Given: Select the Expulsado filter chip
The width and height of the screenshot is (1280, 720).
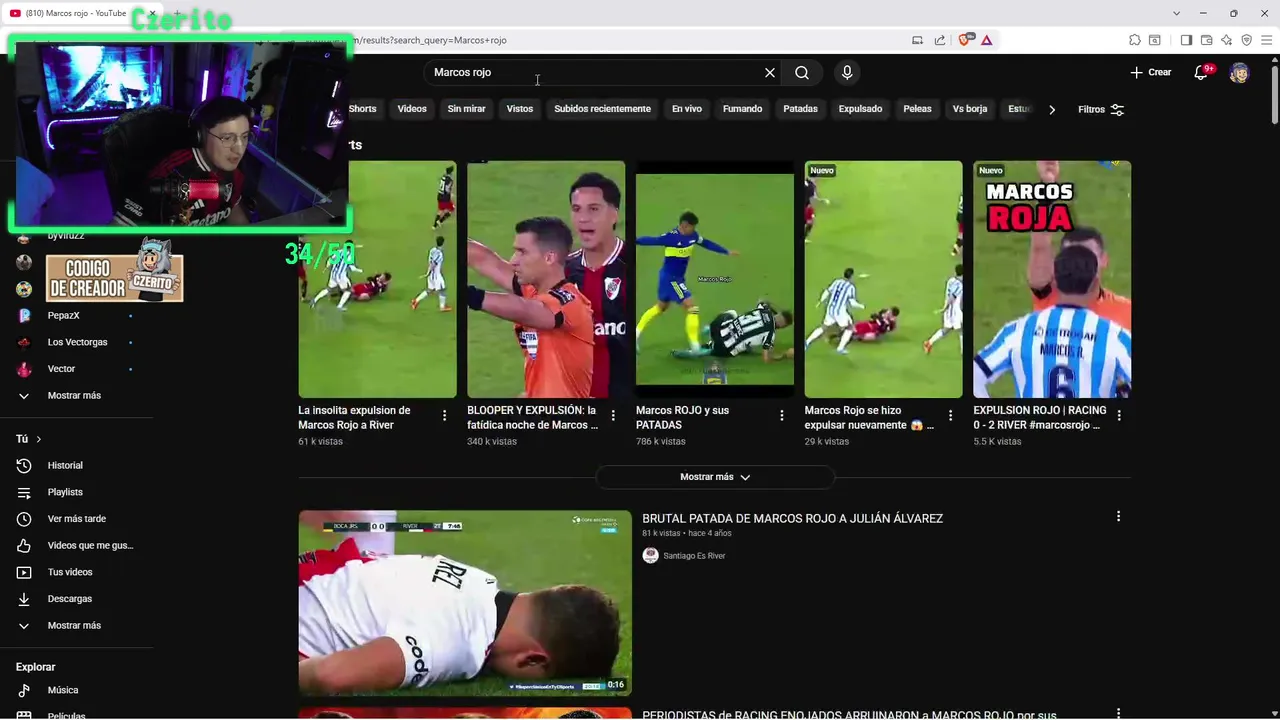Looking at the screenshot, I should coord(860,109).
